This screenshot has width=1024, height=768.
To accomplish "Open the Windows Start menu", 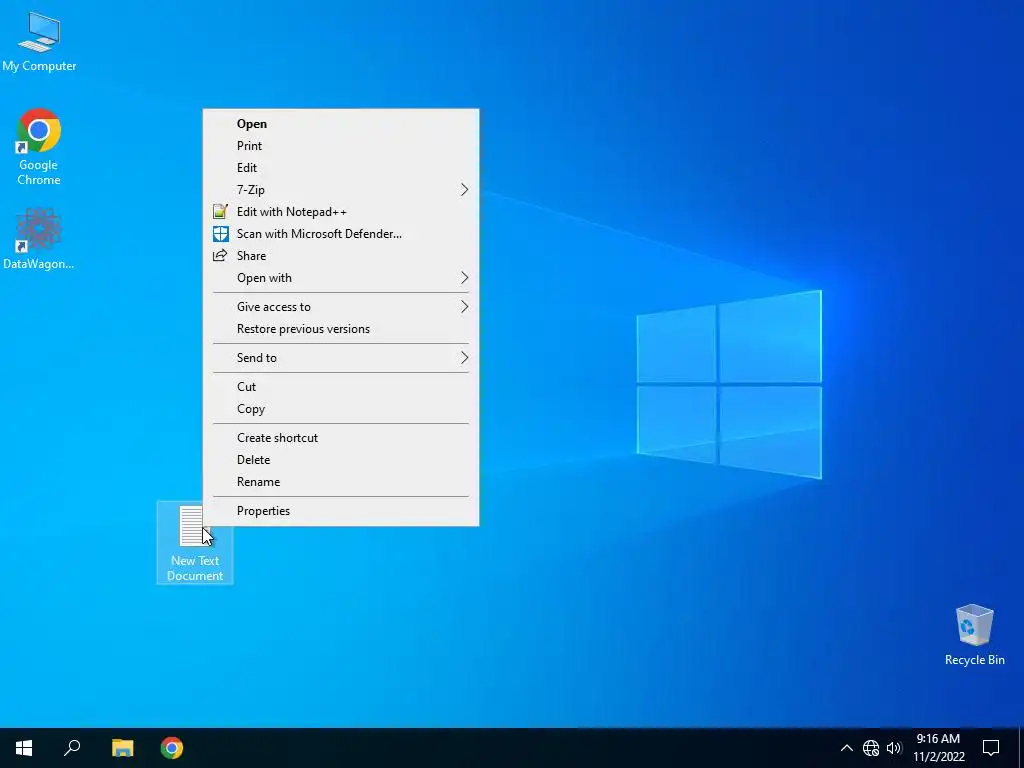I will [24, 748].
